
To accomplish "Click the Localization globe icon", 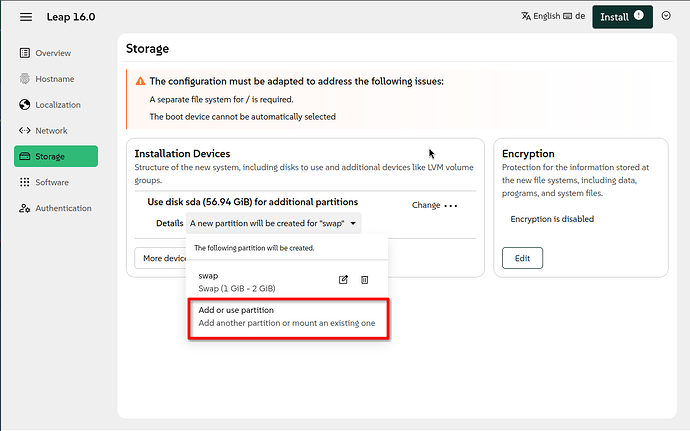I will pos(25,105).
